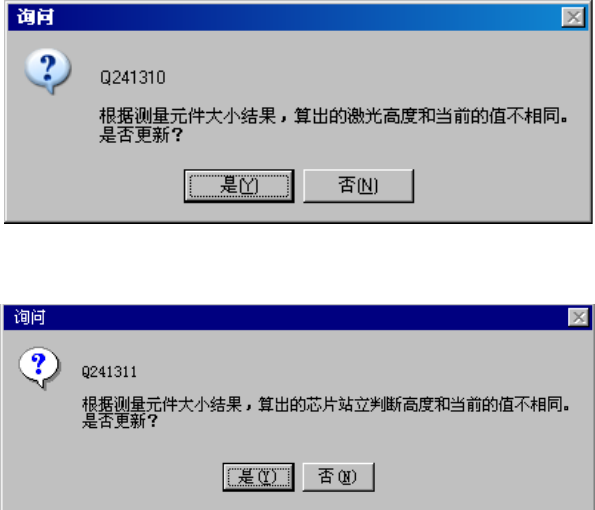The height and width of the screenshot is (510, 595).
Task: Close the Q241310 询问 dialog with X
Action: 573,17
